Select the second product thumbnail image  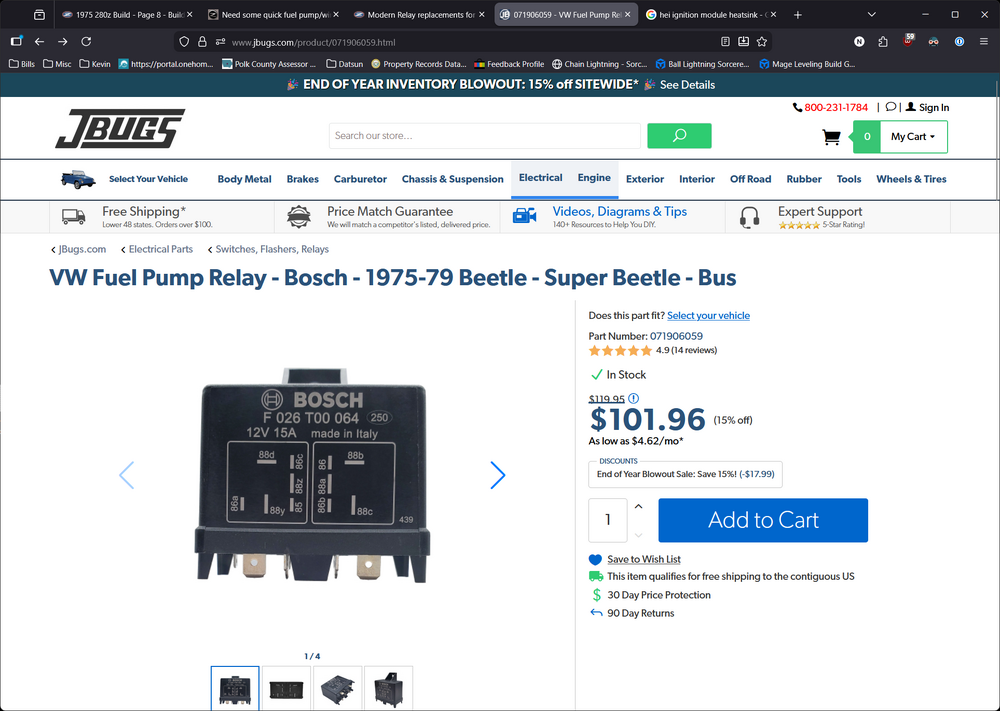286,688
